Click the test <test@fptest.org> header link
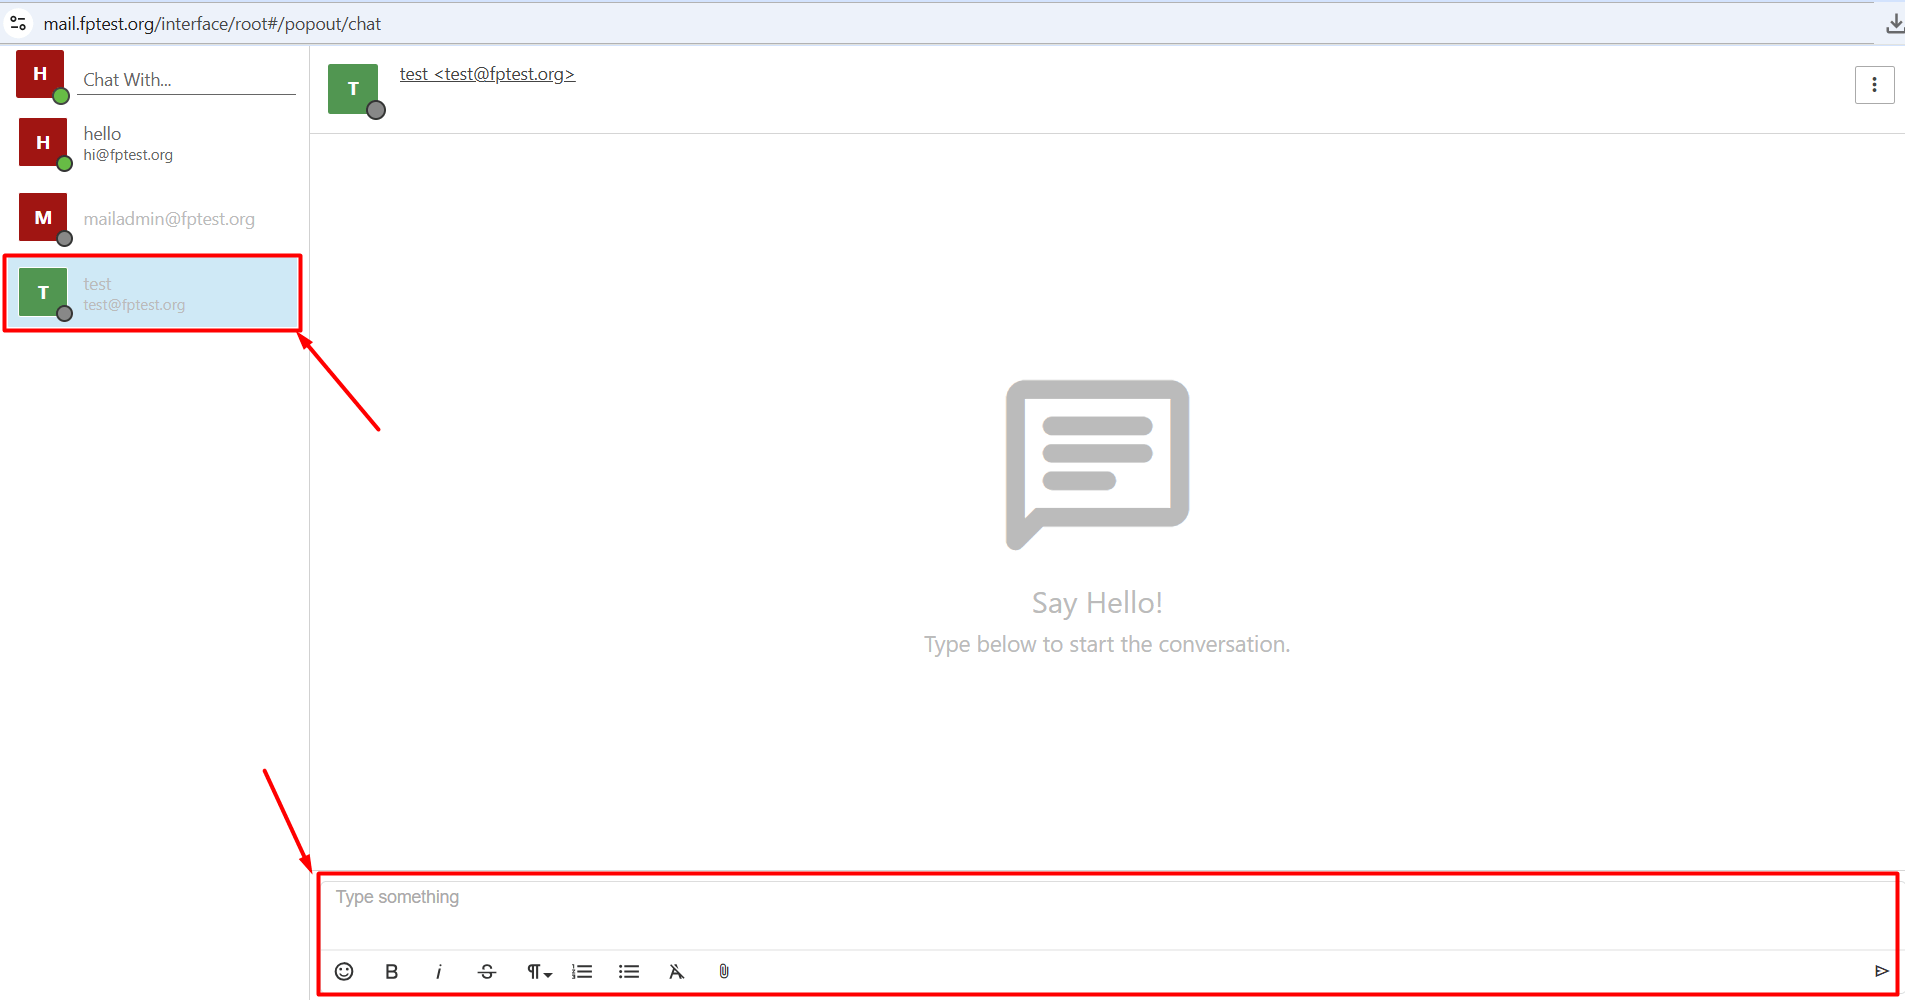Image resolution: width=1905 pixels, height=1000 pixels. tap(487, 74)
